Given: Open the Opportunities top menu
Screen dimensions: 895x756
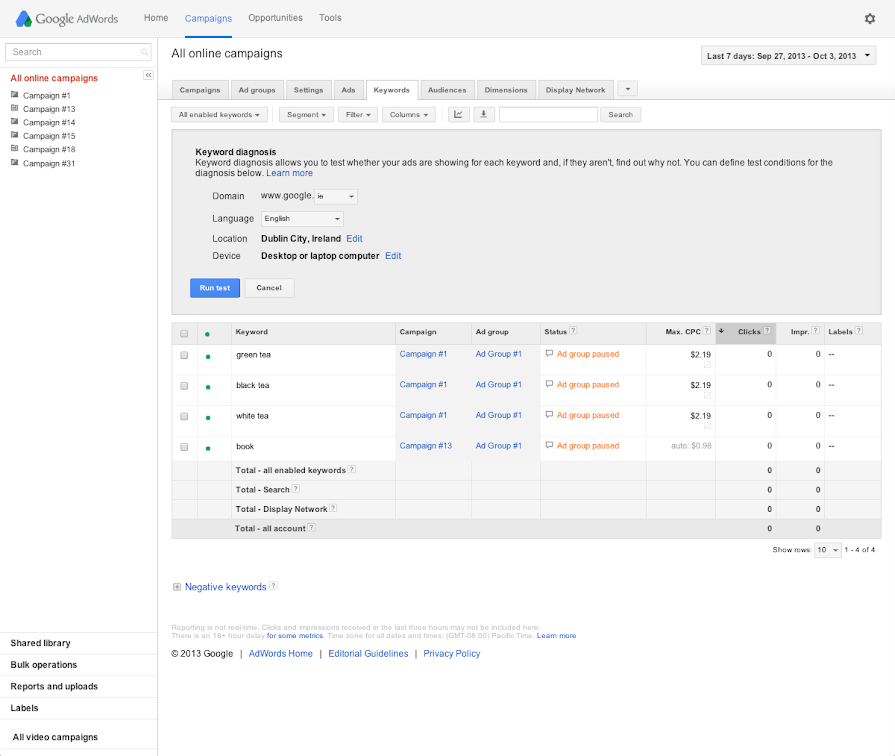Looking at the screenshot, I should pyautogui.click(x=275, y=18).
